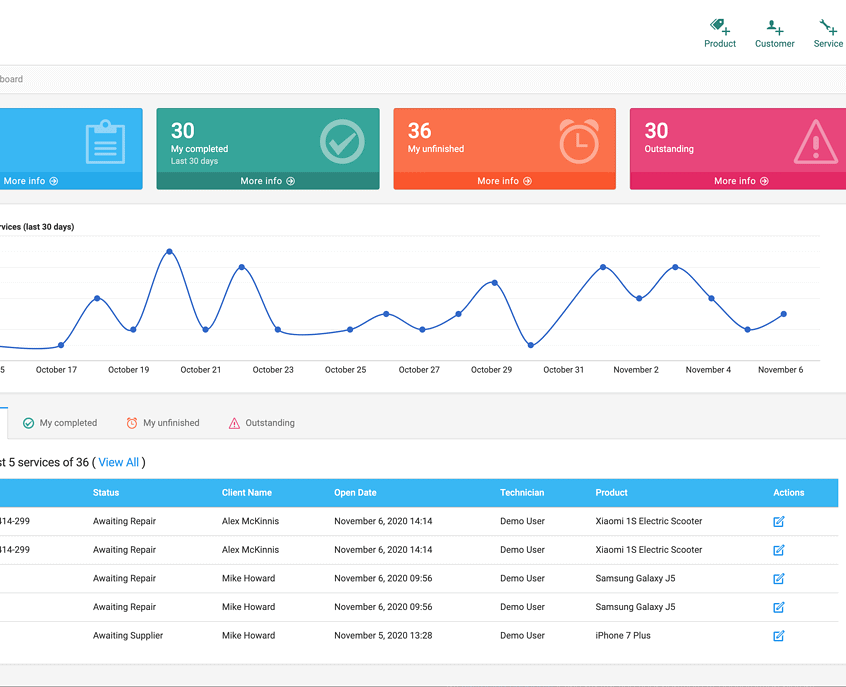This screenshot has width=846, height=687.
Task: Click the green checkmark icon in My completed card
Action: (x=342, y=141)
